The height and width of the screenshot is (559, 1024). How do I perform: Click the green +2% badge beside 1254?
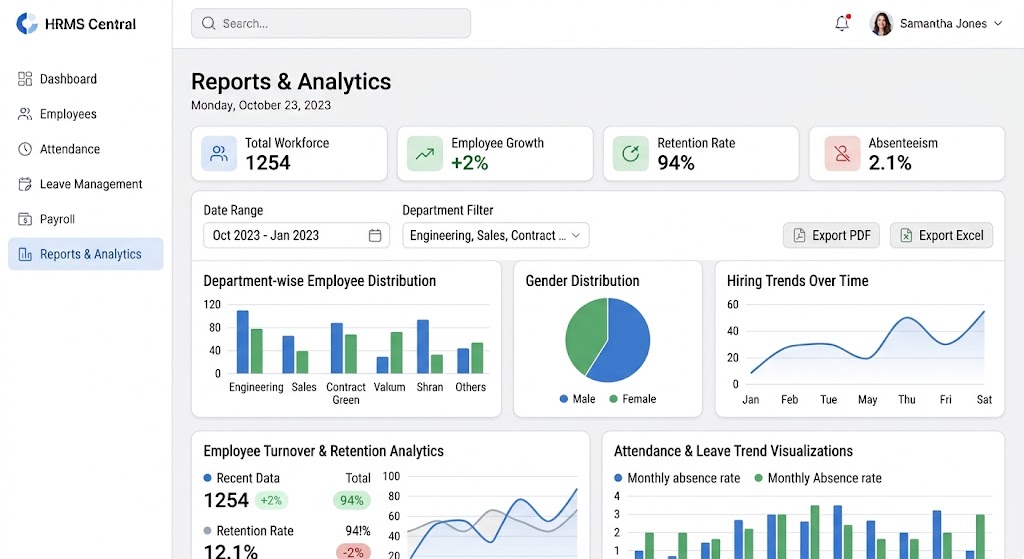271,501
